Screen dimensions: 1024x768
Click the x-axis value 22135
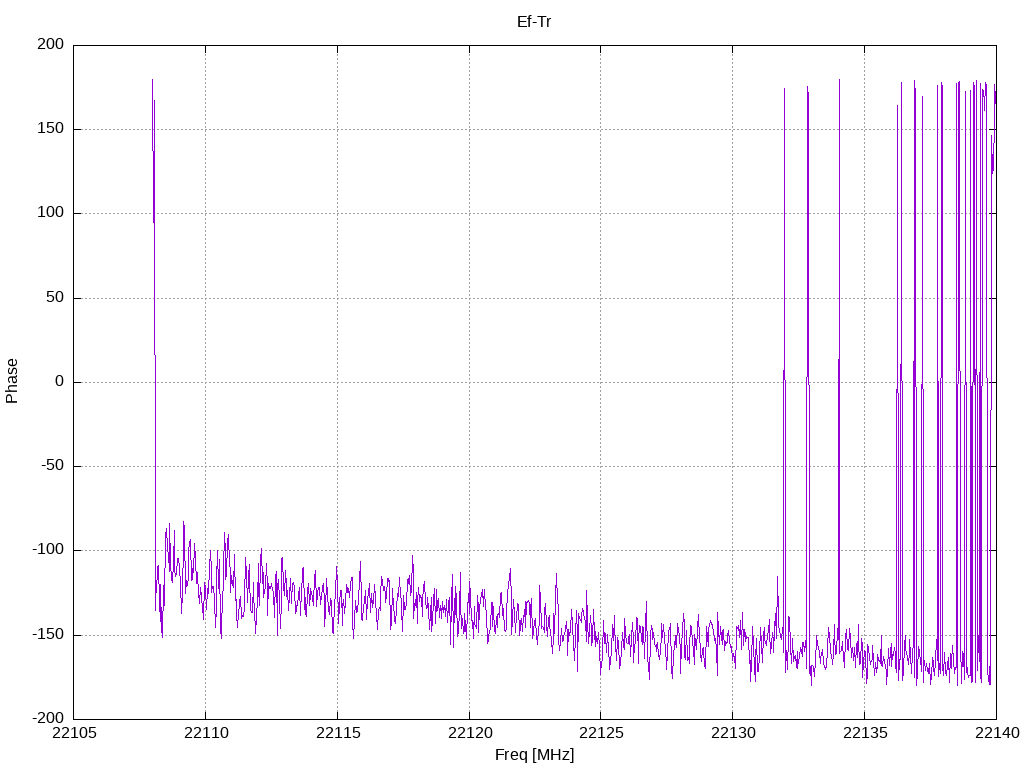(865, 733)
